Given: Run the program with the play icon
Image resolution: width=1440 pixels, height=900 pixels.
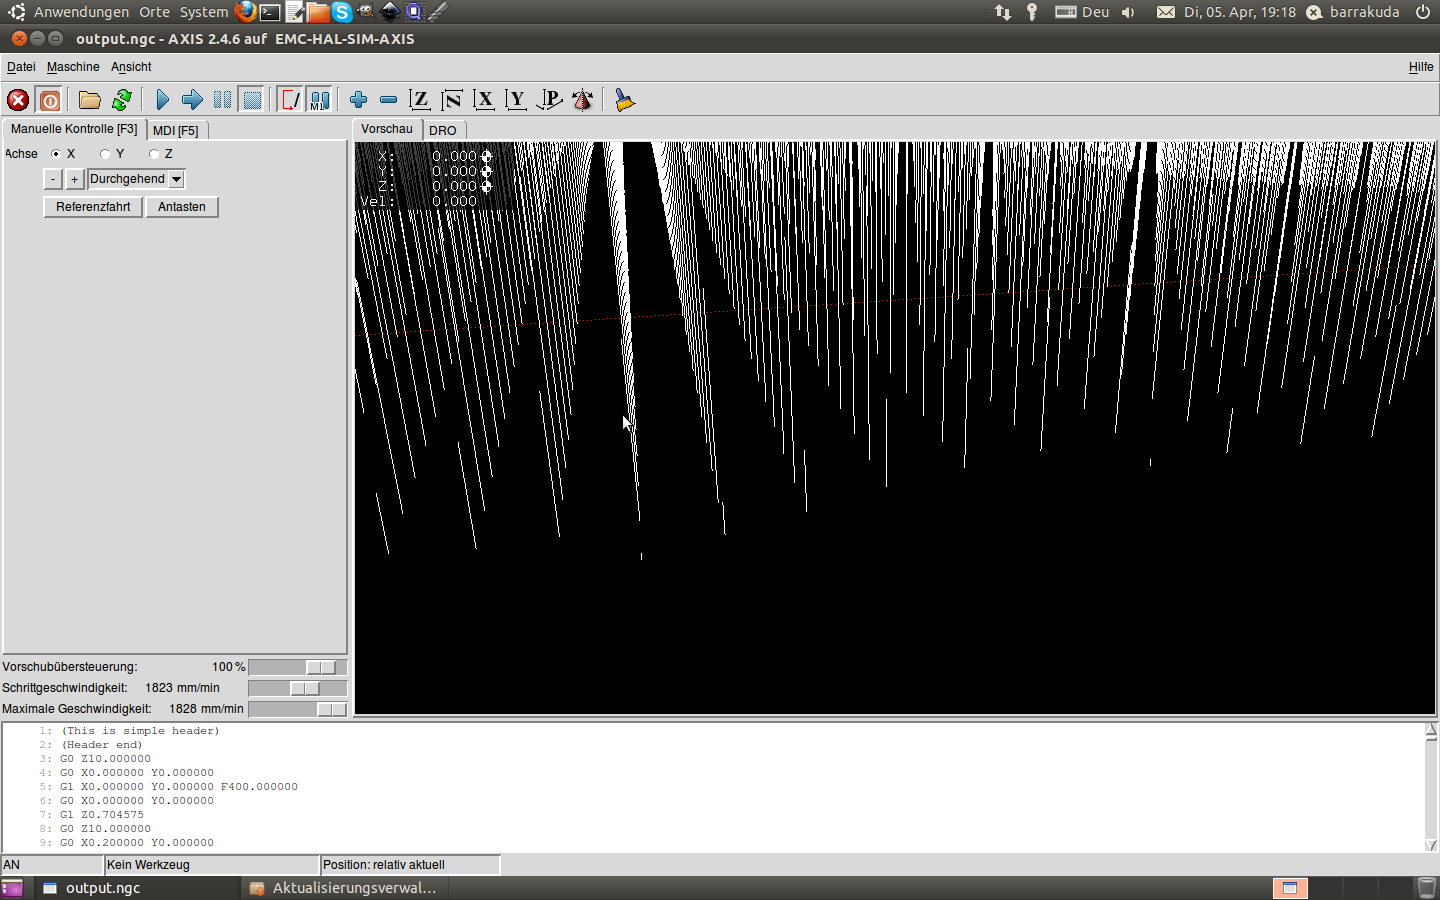Looking at the screenshot, I should 162,100.
